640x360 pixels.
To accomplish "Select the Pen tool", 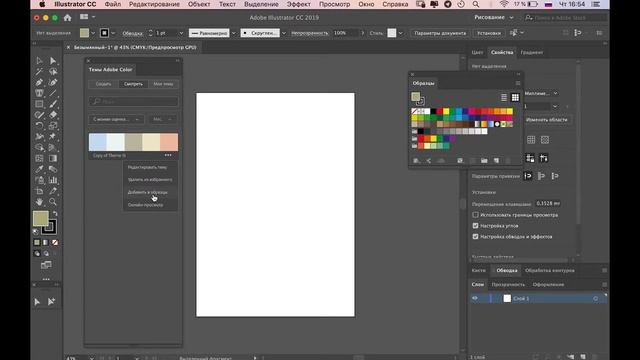I will pyautogui.click(x=39, y=82).
